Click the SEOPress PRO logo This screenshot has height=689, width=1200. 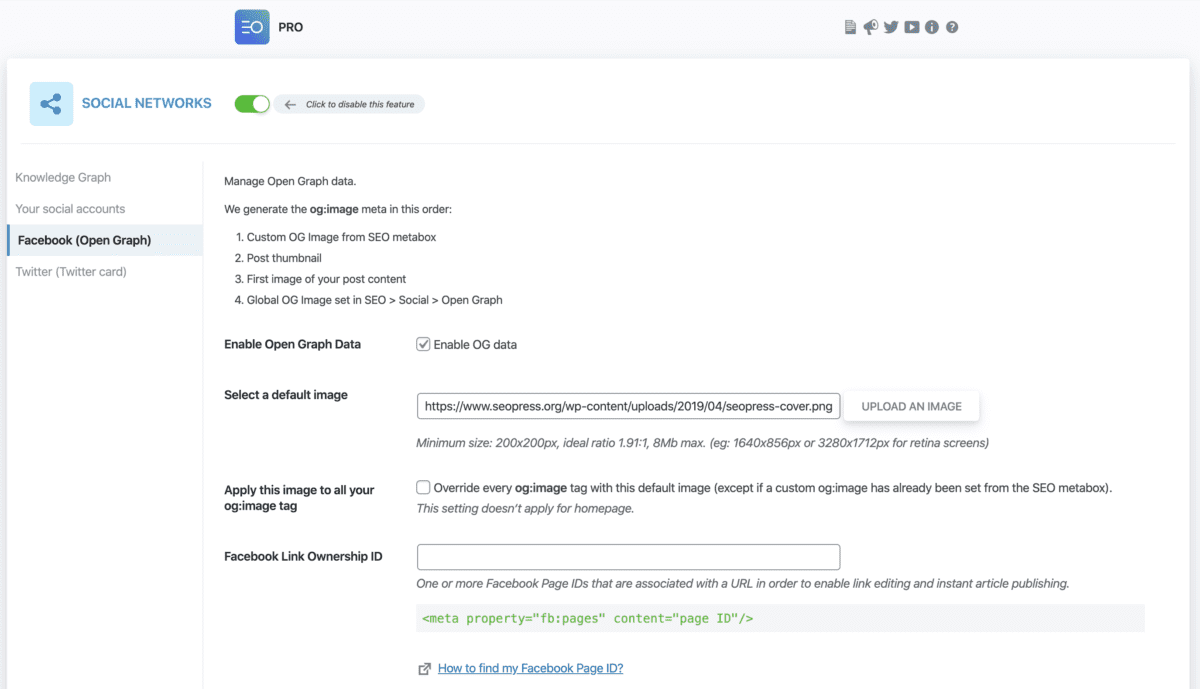(252, 27)
